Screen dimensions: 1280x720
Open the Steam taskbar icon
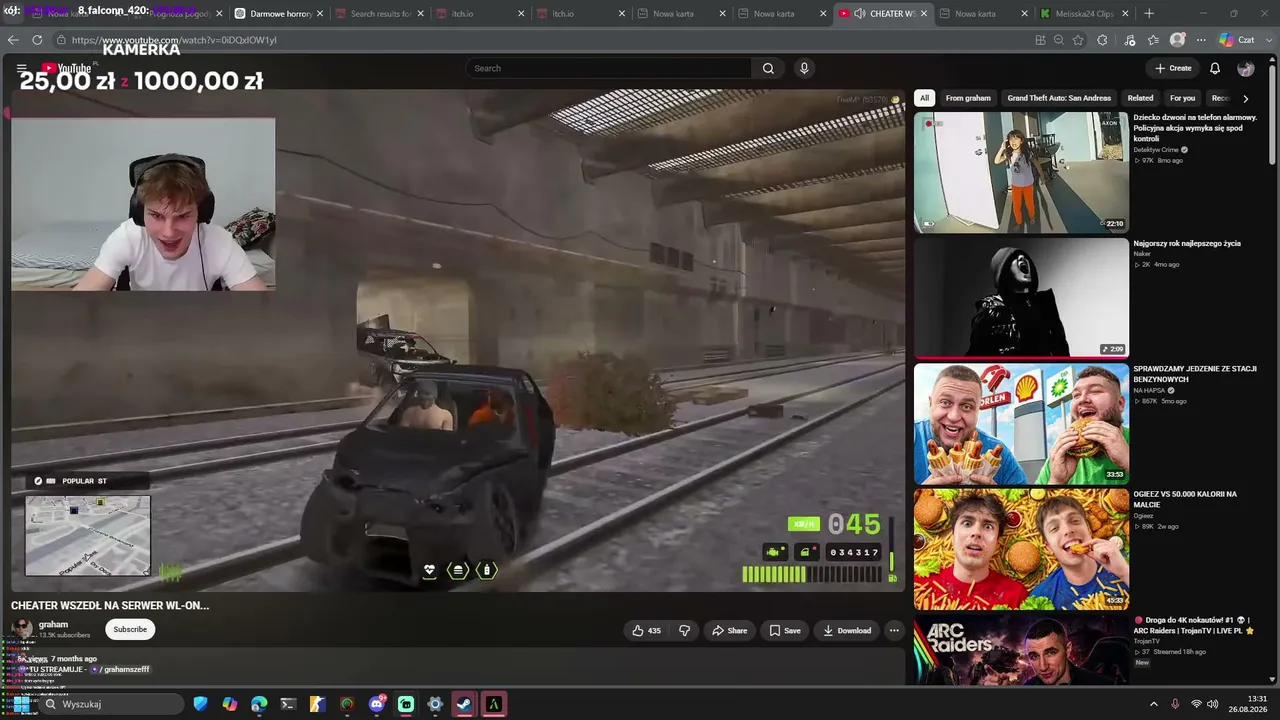coord(464,704)
